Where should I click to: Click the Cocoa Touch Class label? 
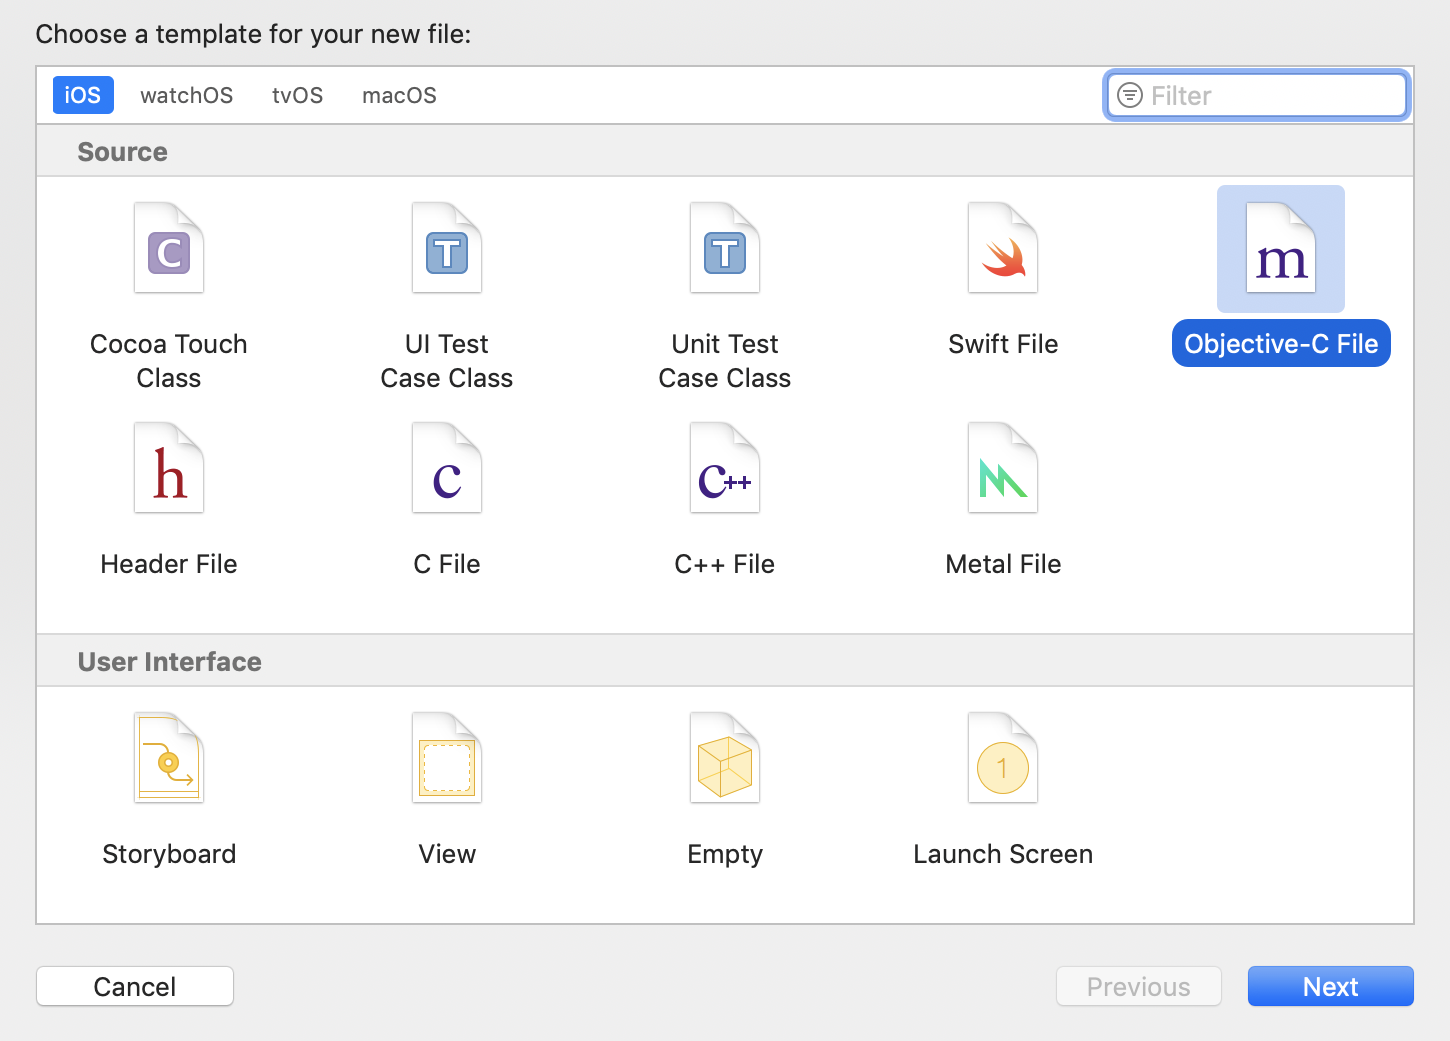point(169,361)
